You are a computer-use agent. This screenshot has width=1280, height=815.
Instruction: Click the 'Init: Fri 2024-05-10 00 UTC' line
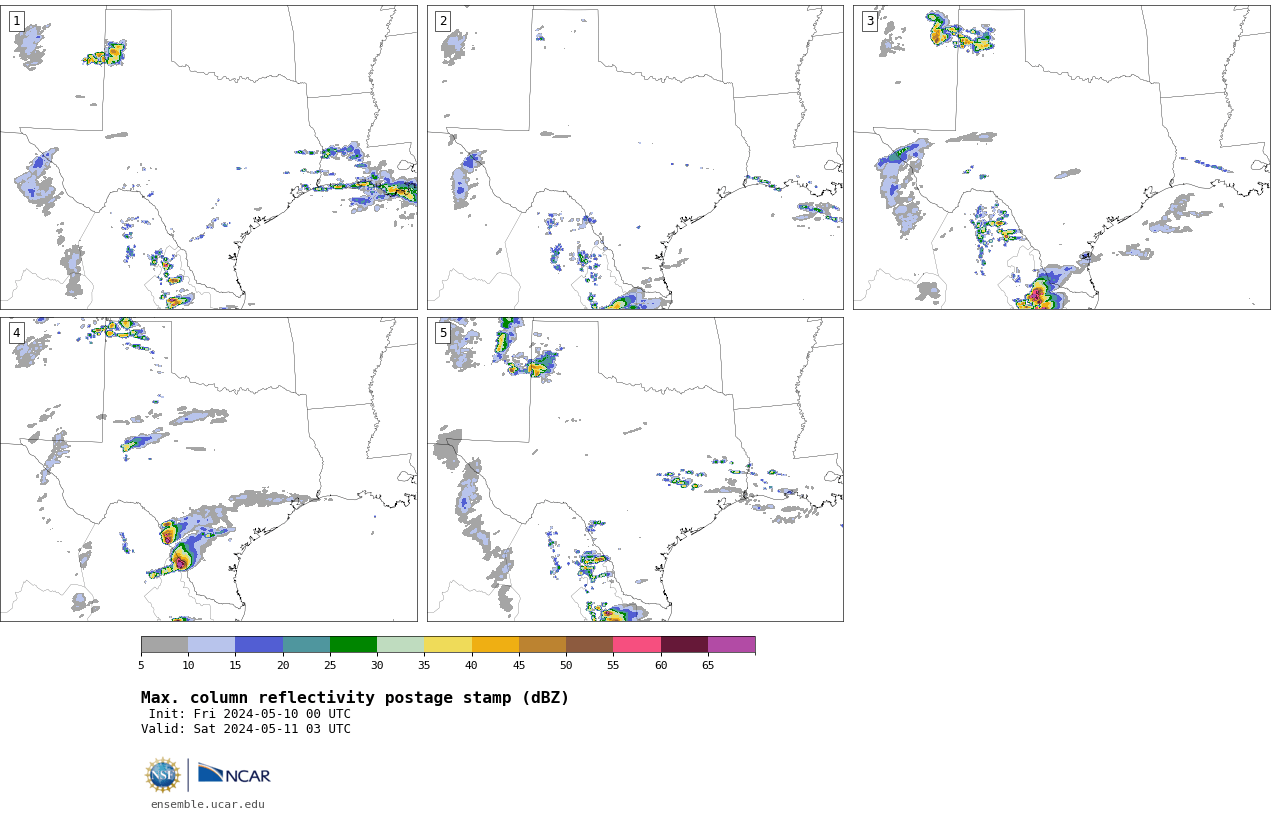click(250, 714)
